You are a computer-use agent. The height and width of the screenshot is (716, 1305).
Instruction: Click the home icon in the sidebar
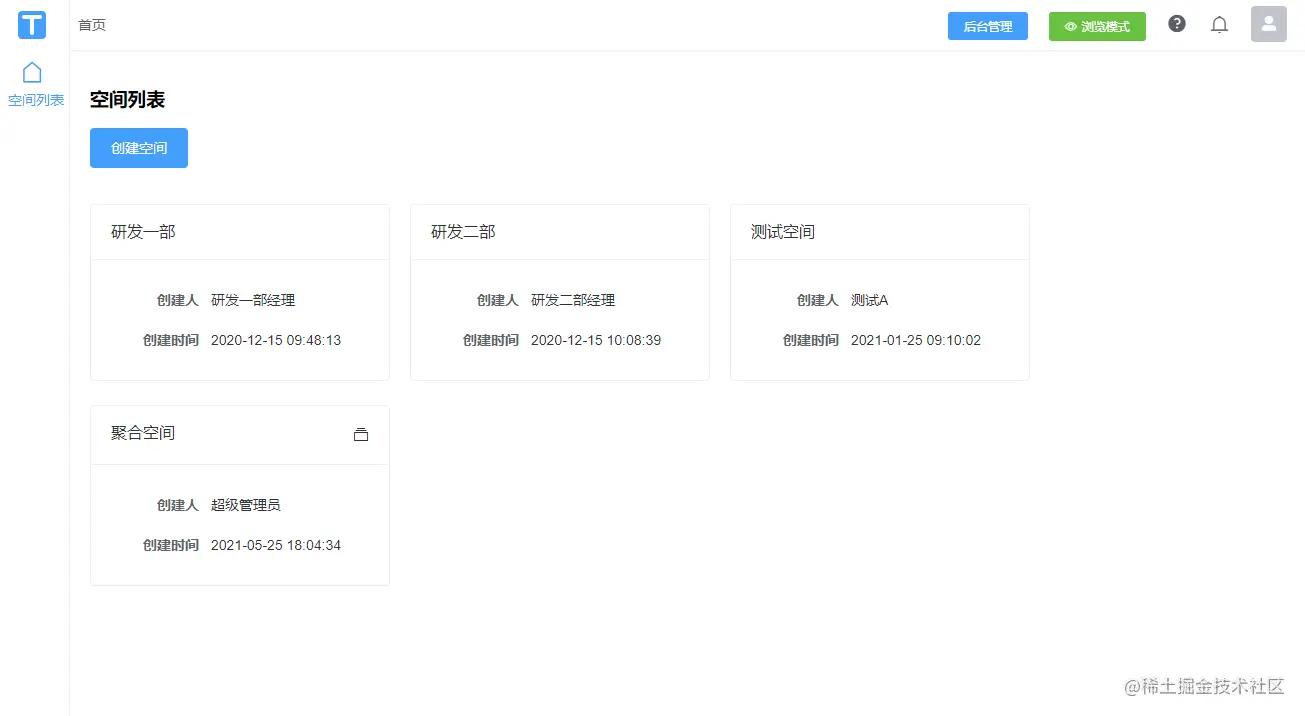(32, 72)
